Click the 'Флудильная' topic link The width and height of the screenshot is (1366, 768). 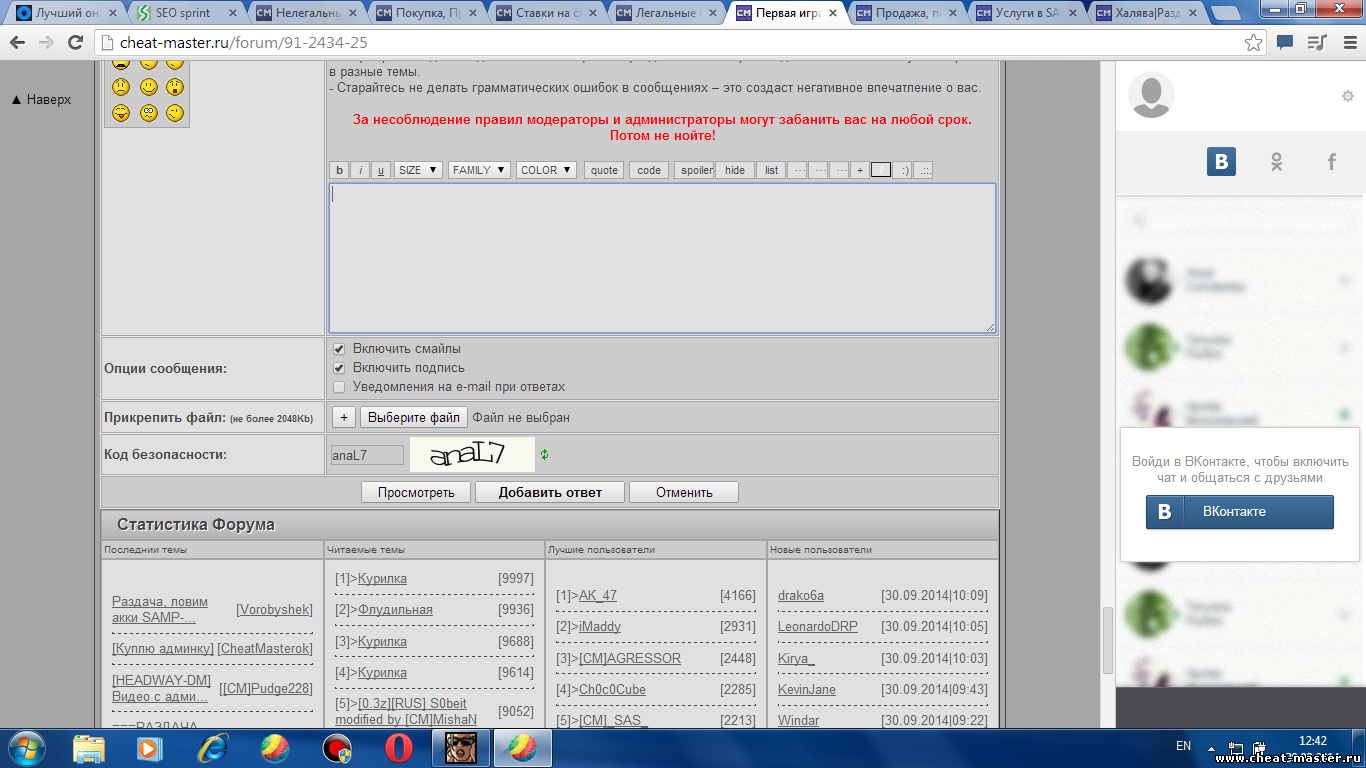coord(395,610)
